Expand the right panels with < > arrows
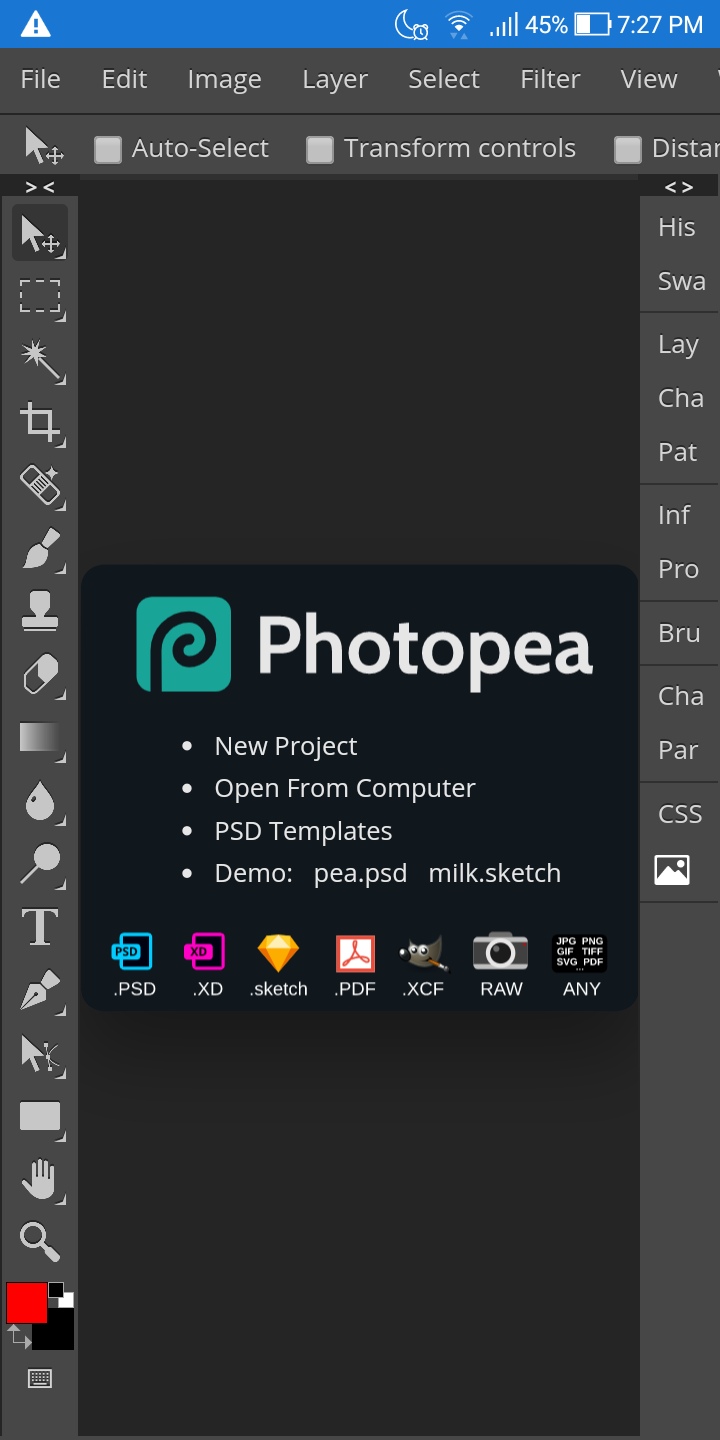Screen dimensions: 720x1440 tap(679, 187)
